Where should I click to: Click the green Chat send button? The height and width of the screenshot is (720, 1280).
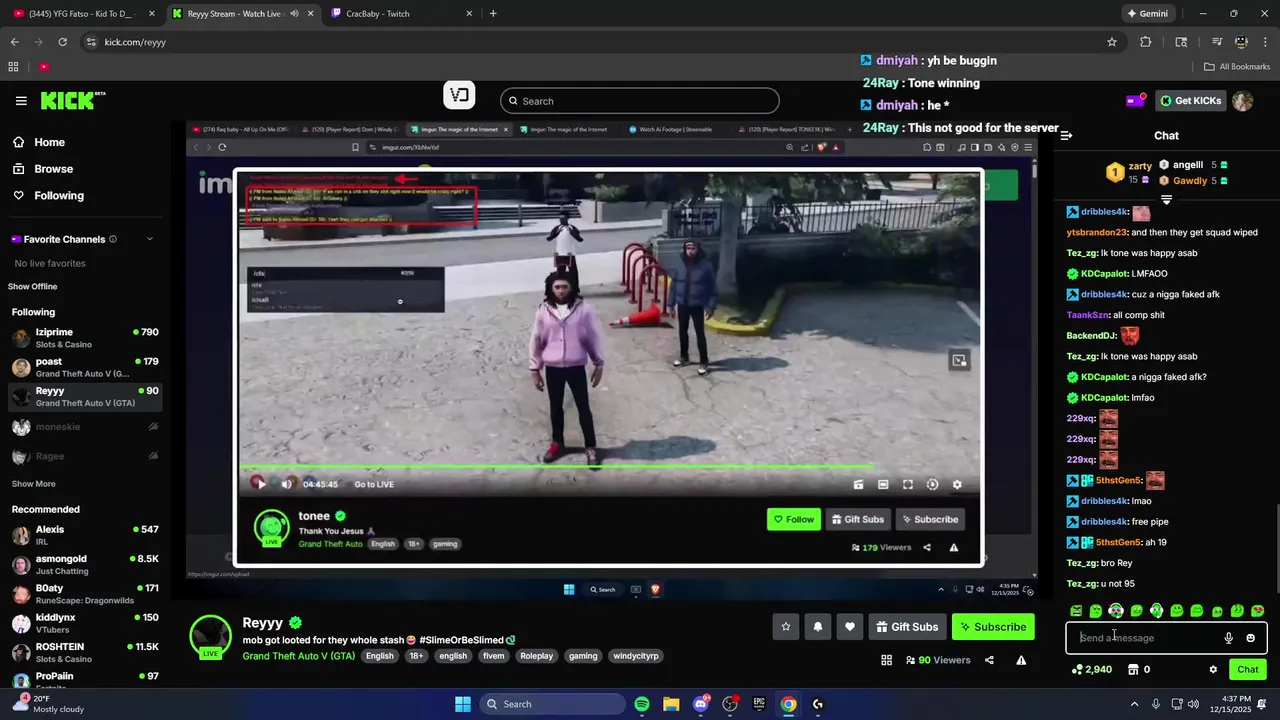pos(1248,670)
